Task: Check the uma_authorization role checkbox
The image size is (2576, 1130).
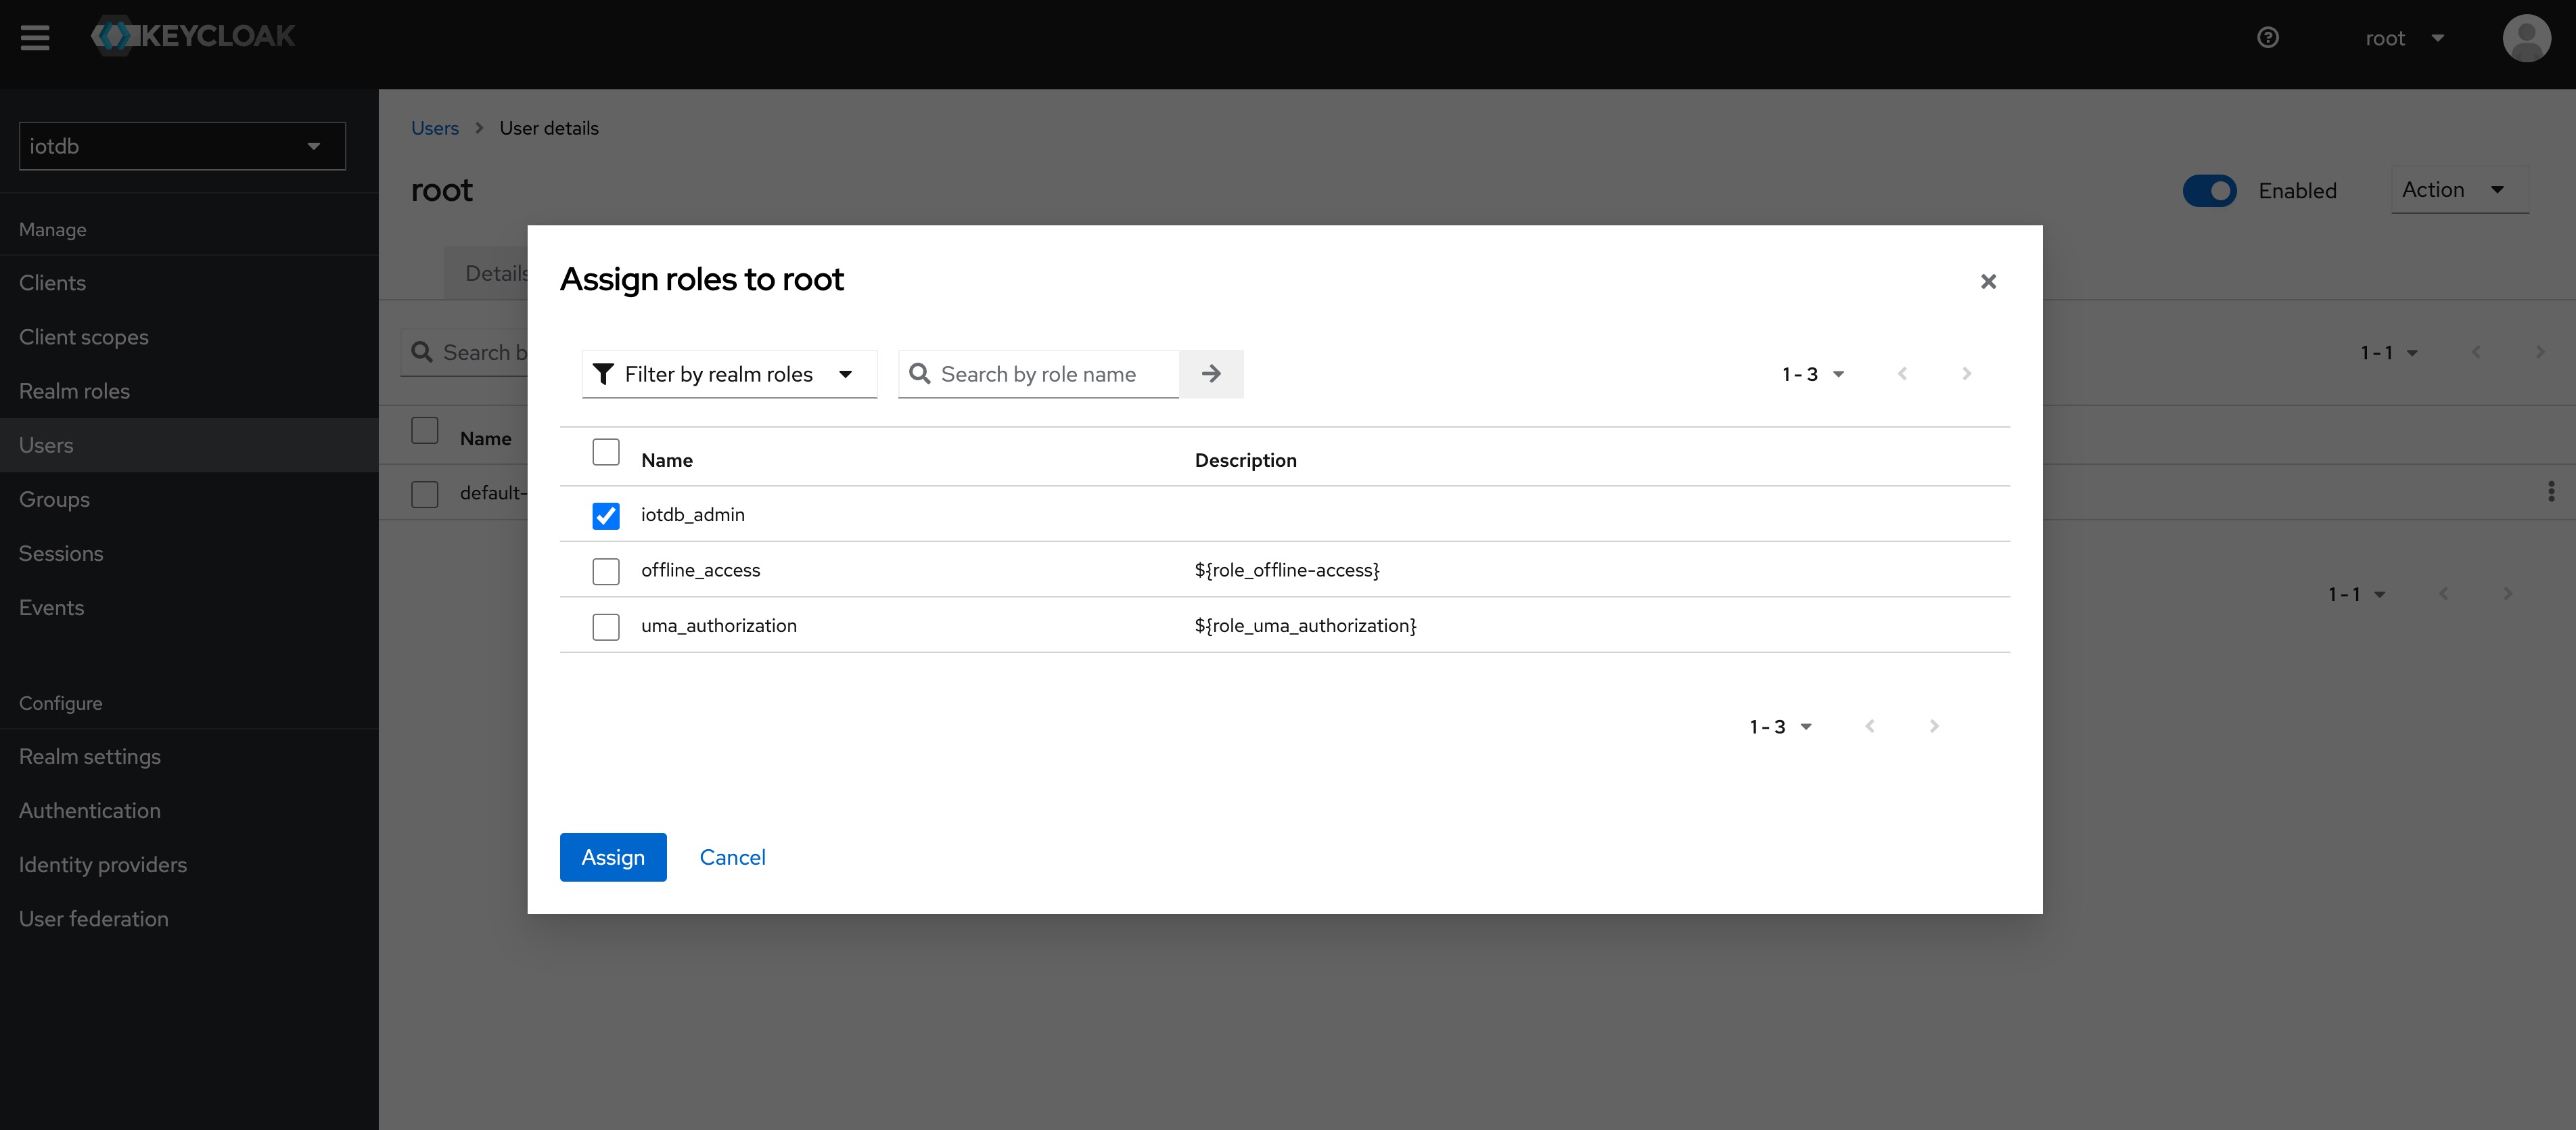Action: click(x=605, y=627)
